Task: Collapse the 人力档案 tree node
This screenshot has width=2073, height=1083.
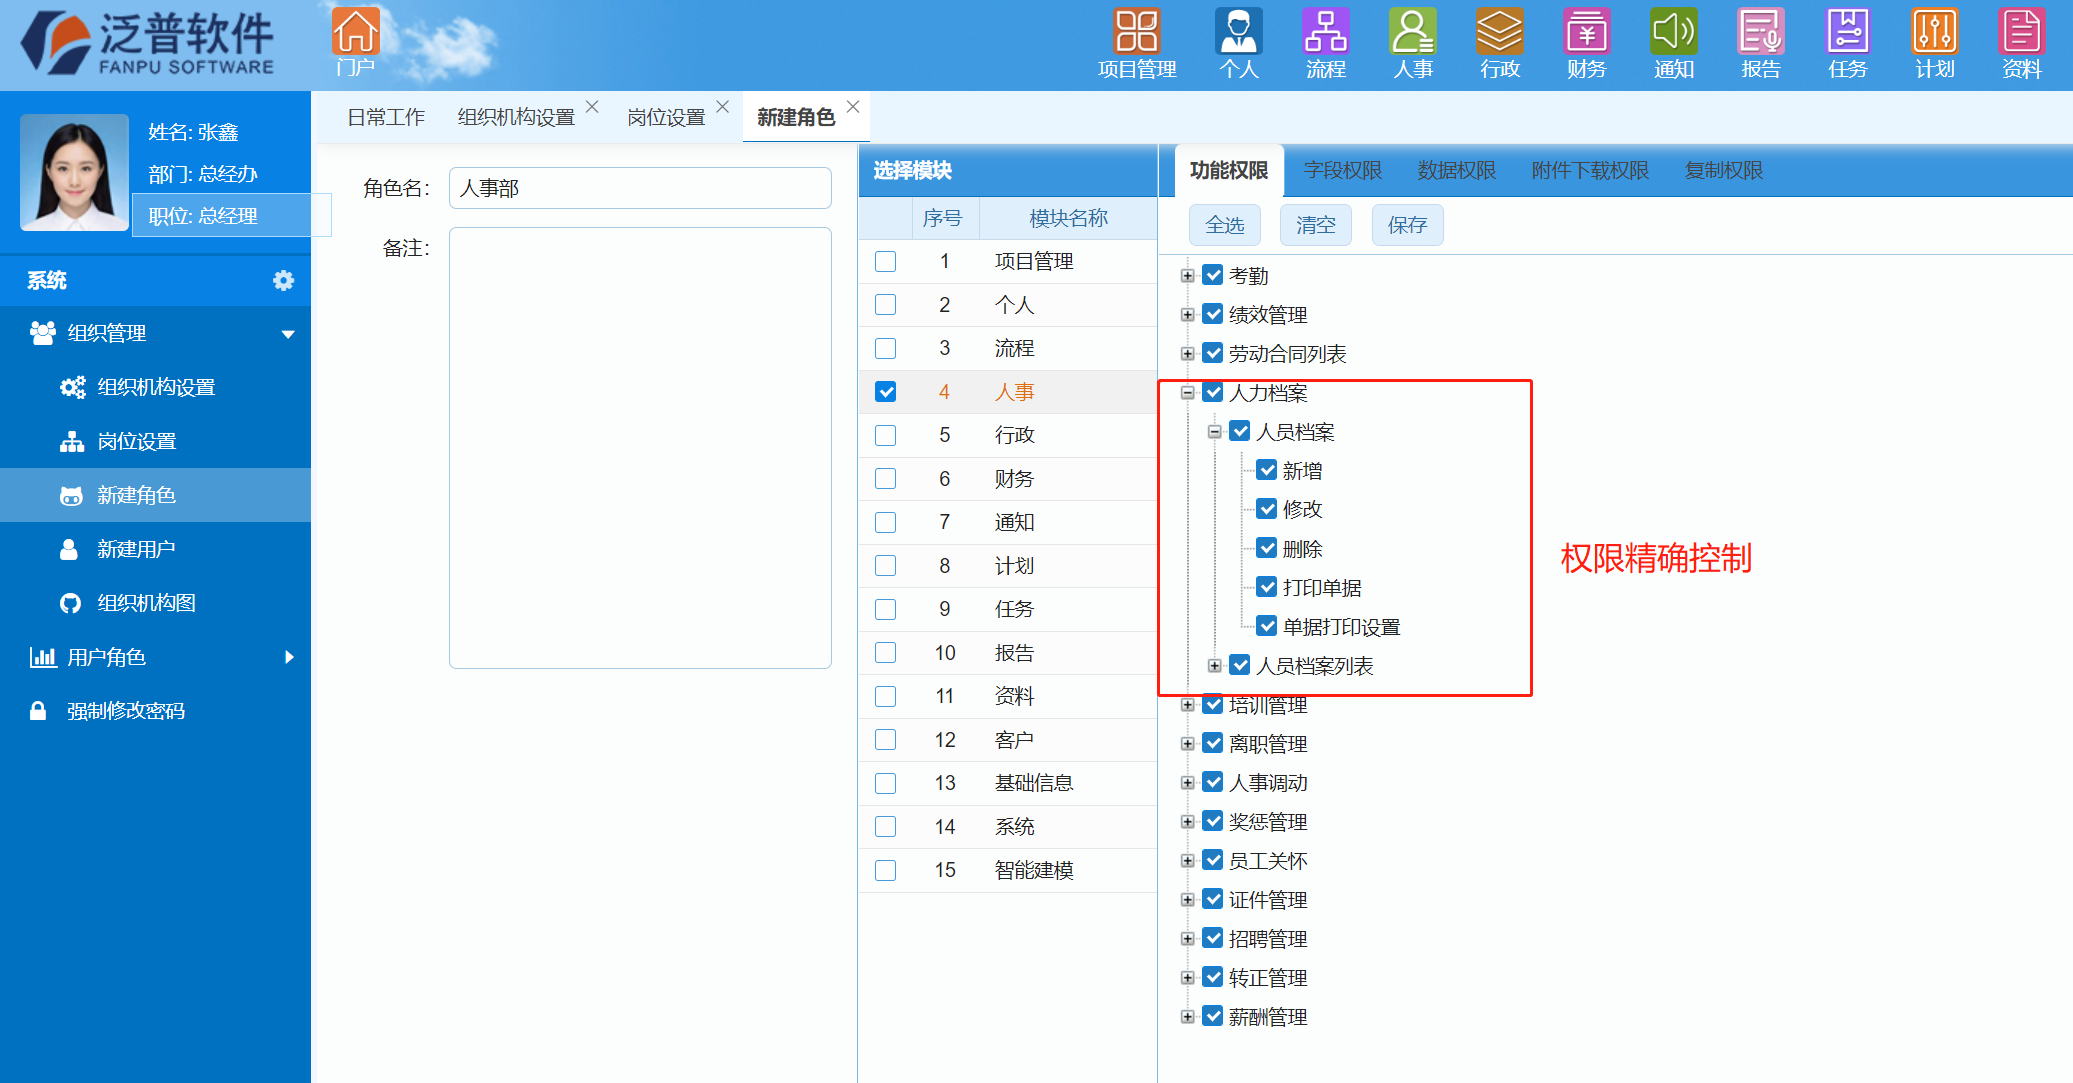Action: [x=1187, y=393]
